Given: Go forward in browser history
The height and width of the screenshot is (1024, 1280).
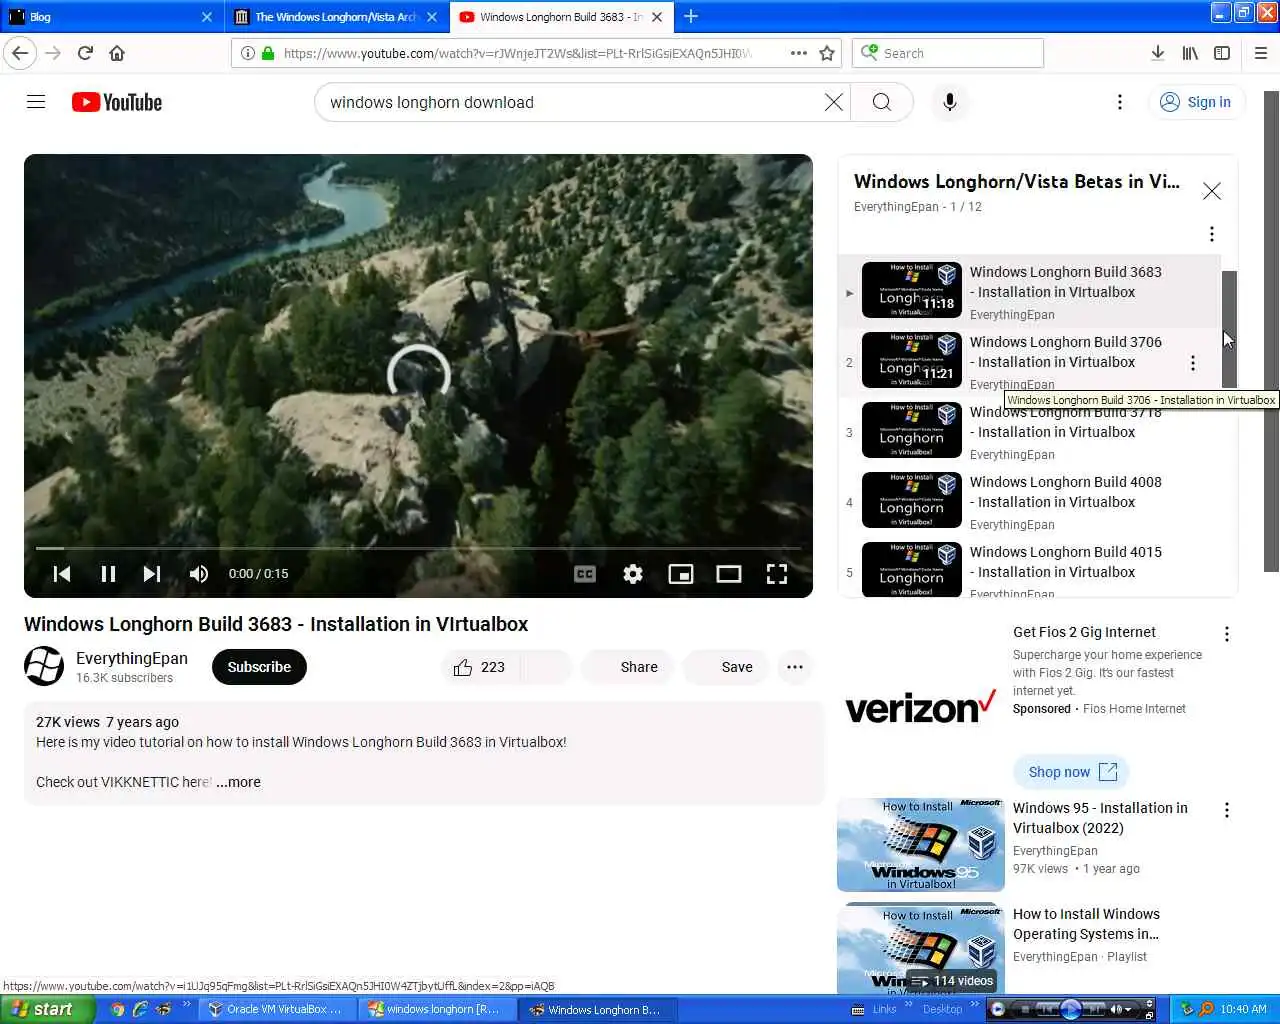Looking at the screenshot, I should [x=53, y=53].
